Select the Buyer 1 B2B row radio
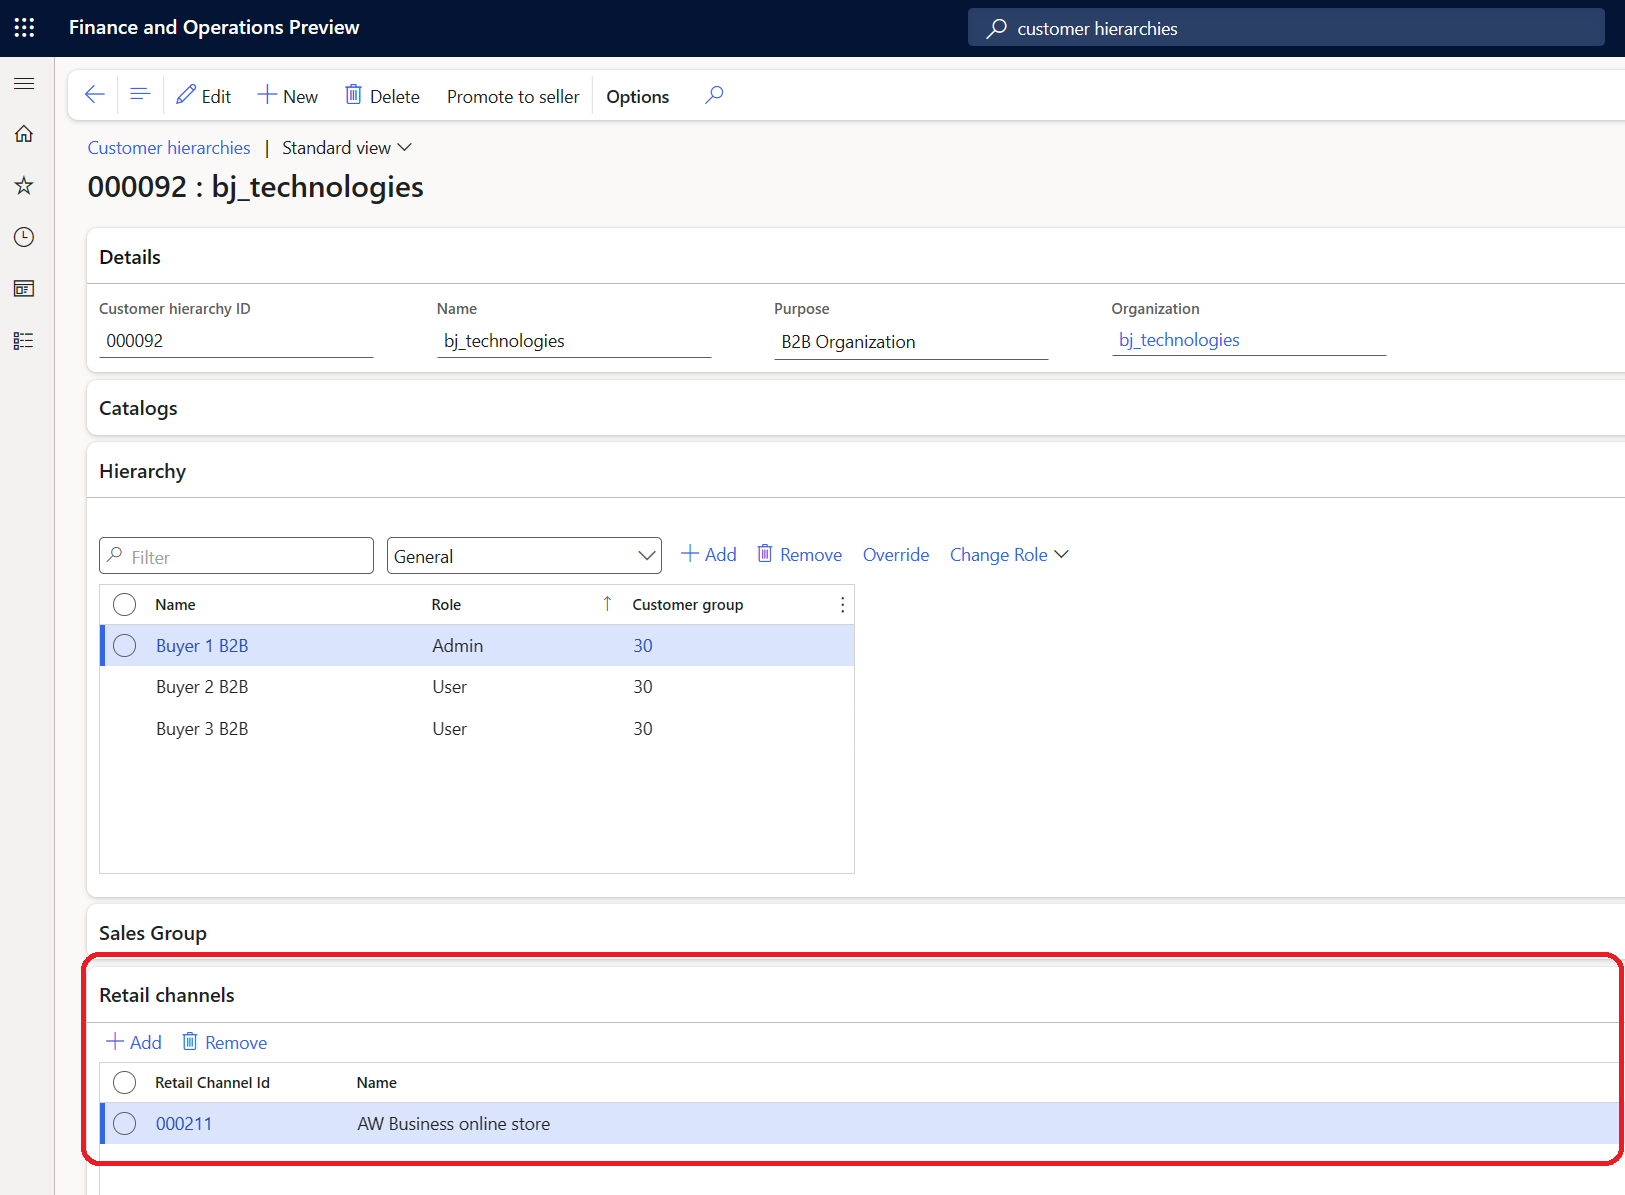The width and height of the screenshot is (1625, 1195). point(125,646)
